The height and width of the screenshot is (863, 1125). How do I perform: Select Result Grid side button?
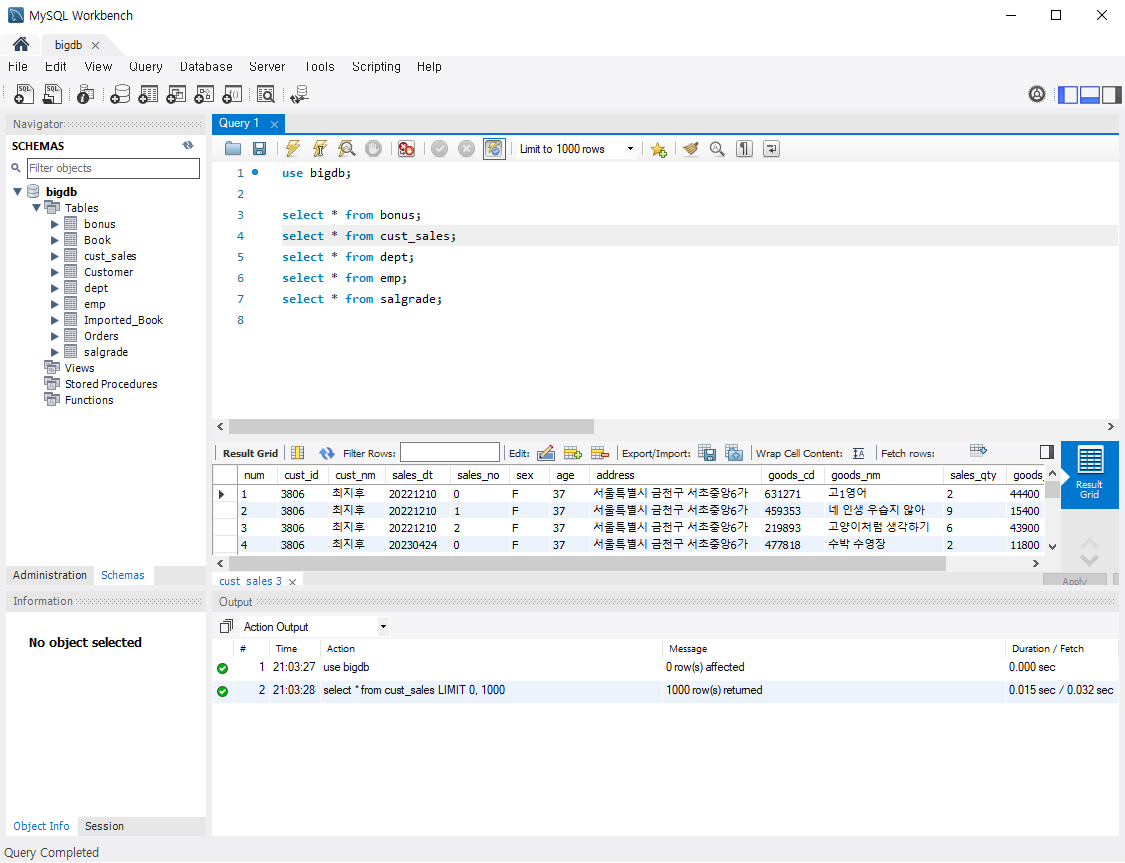1089,474
